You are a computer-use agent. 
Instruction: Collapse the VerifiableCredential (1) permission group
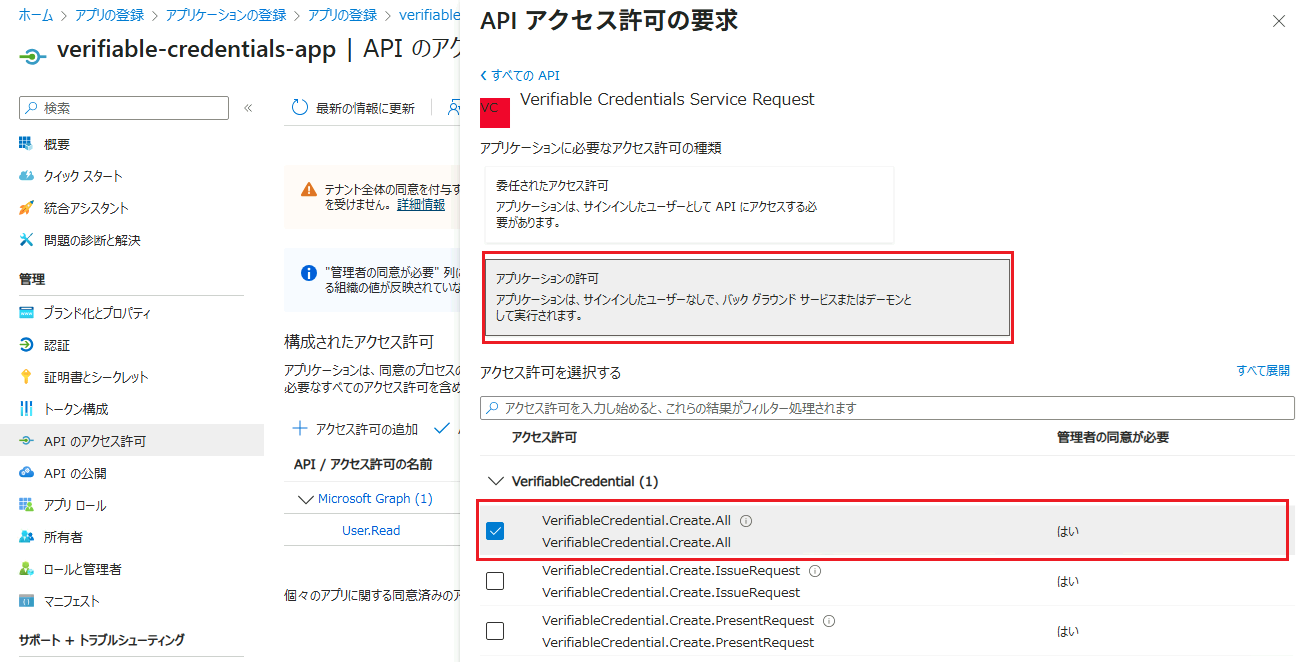tap(495, 481)
